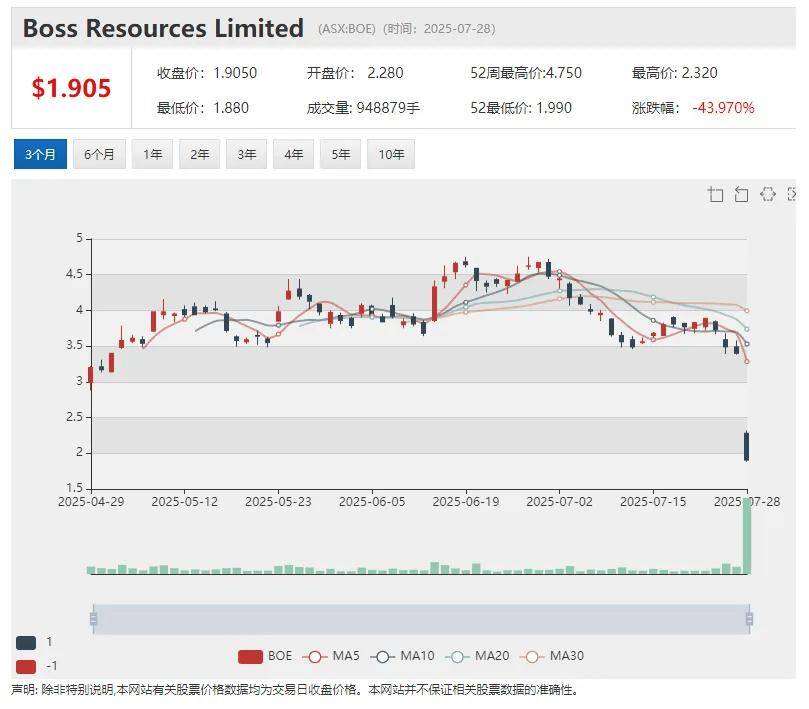Click the 2025-04-29 x-axis label

91,502
